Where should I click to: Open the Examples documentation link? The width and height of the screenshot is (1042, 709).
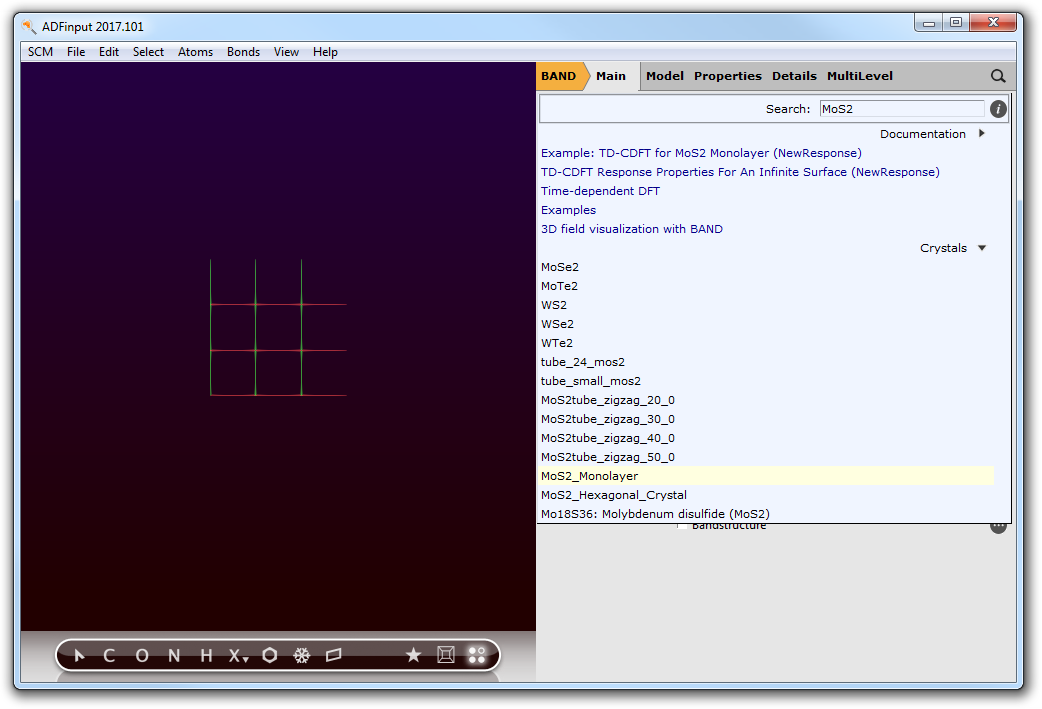click(x=568, y=210)
